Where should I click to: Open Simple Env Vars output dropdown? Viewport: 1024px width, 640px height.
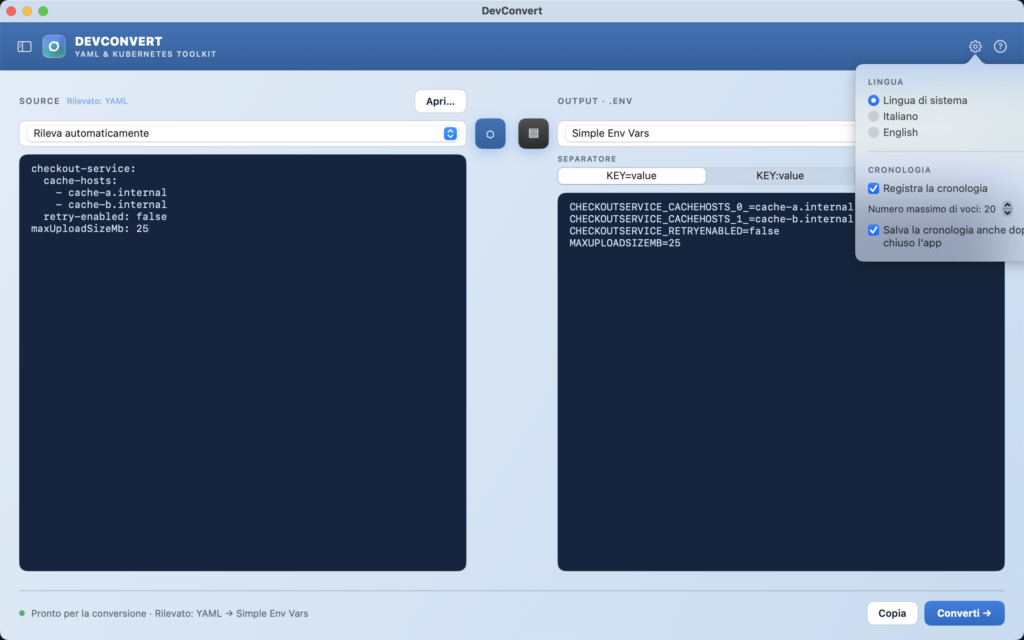(709, 133)
